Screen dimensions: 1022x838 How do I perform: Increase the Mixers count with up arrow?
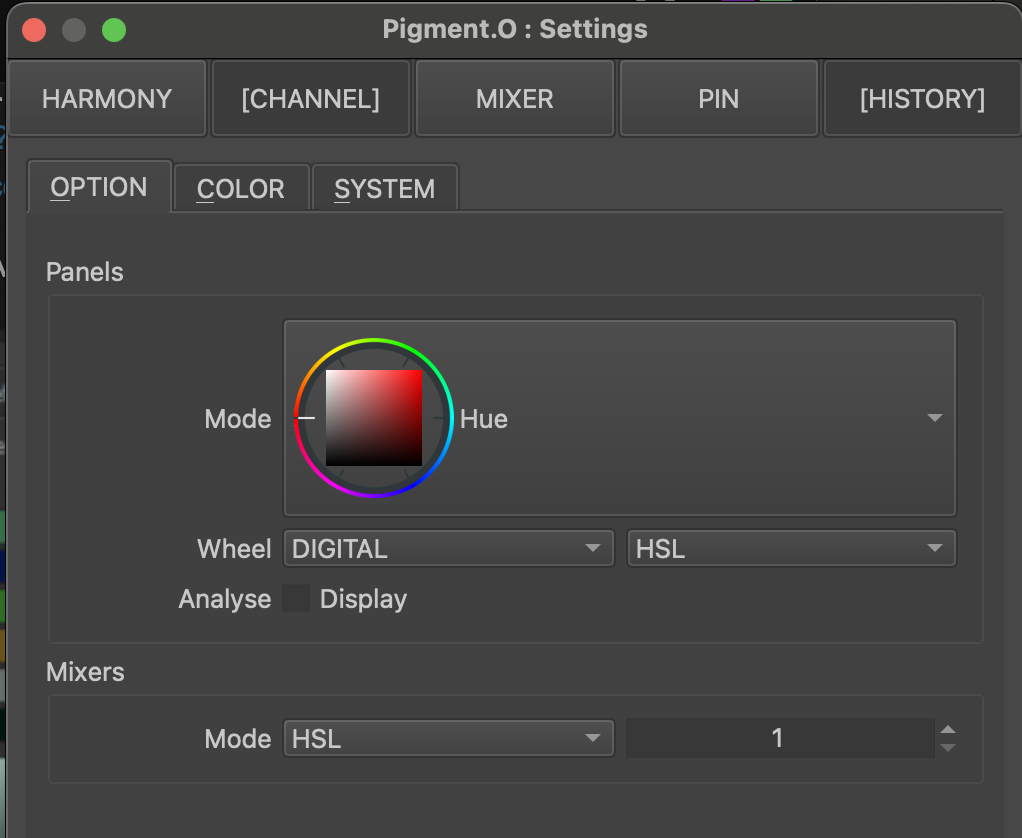[x=948, y=730]
